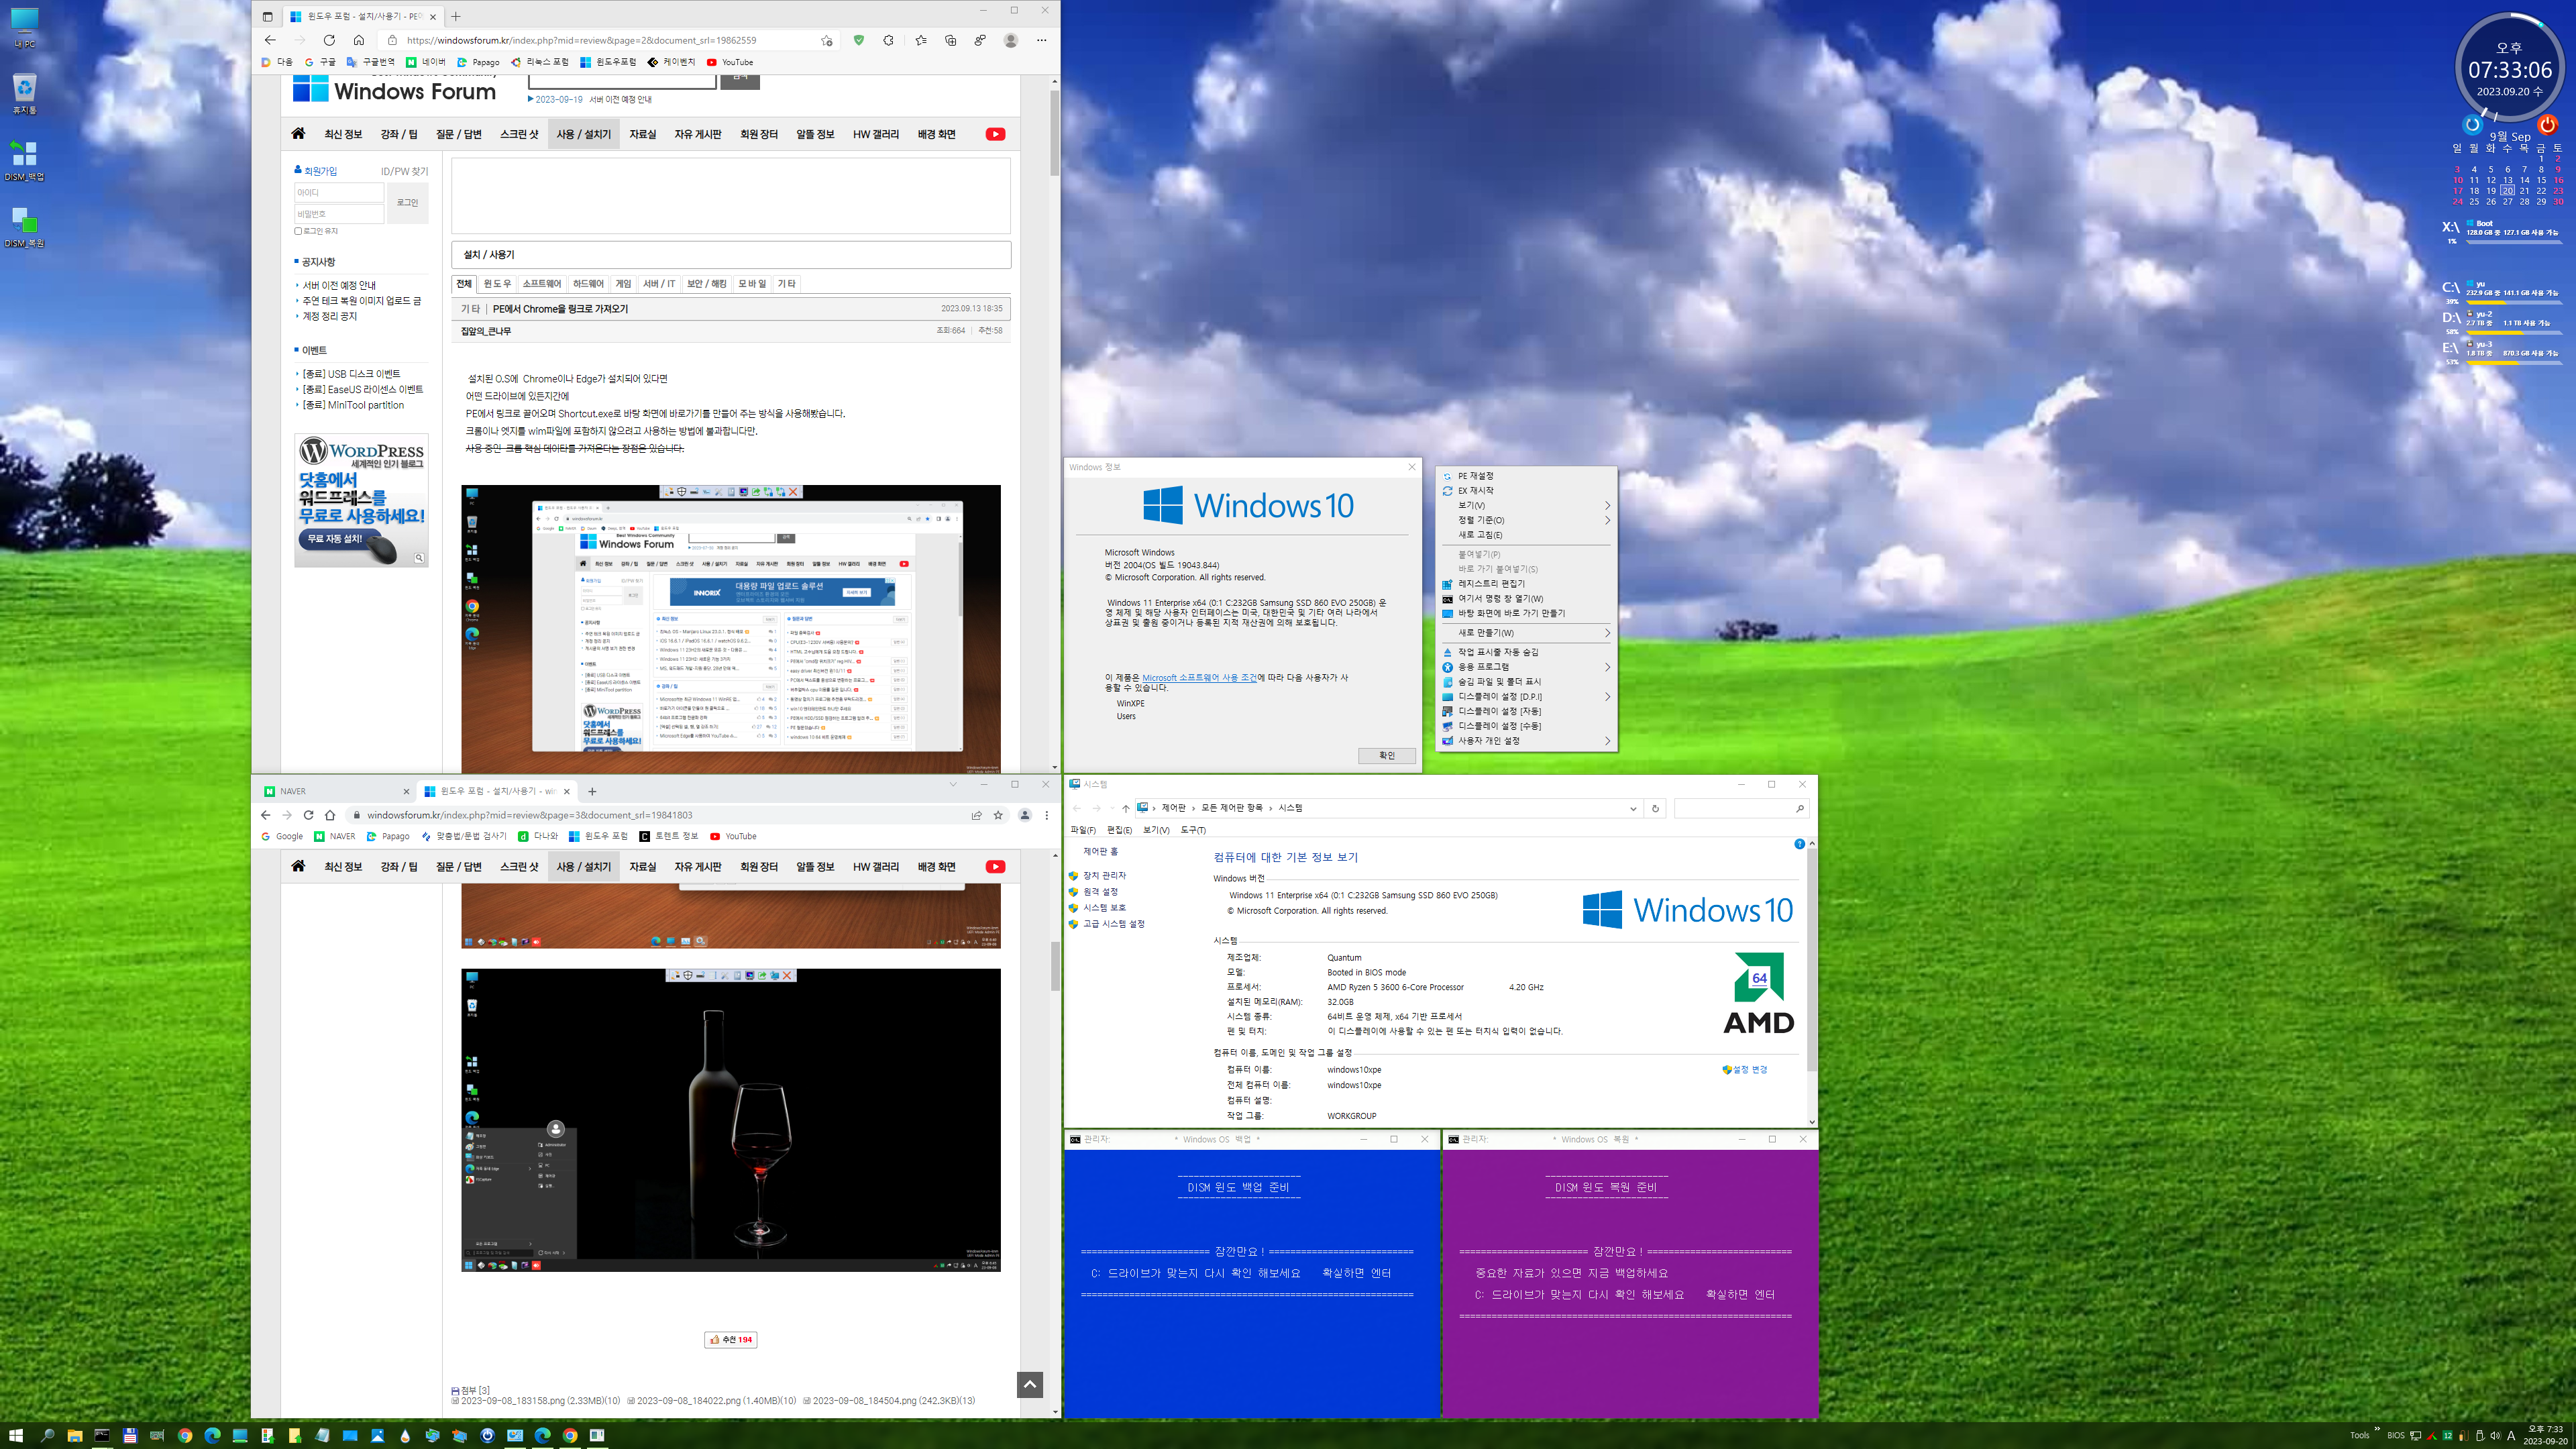
Task: Expand 응용 프로그램 submenu
Action: click(x=1527, y=667)
